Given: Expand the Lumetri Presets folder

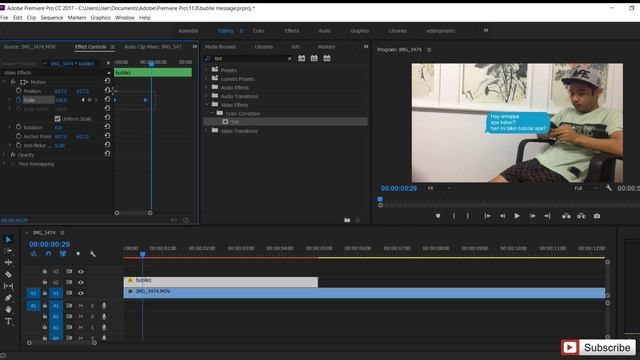Looking at the screenshot, I should (206, 78).
